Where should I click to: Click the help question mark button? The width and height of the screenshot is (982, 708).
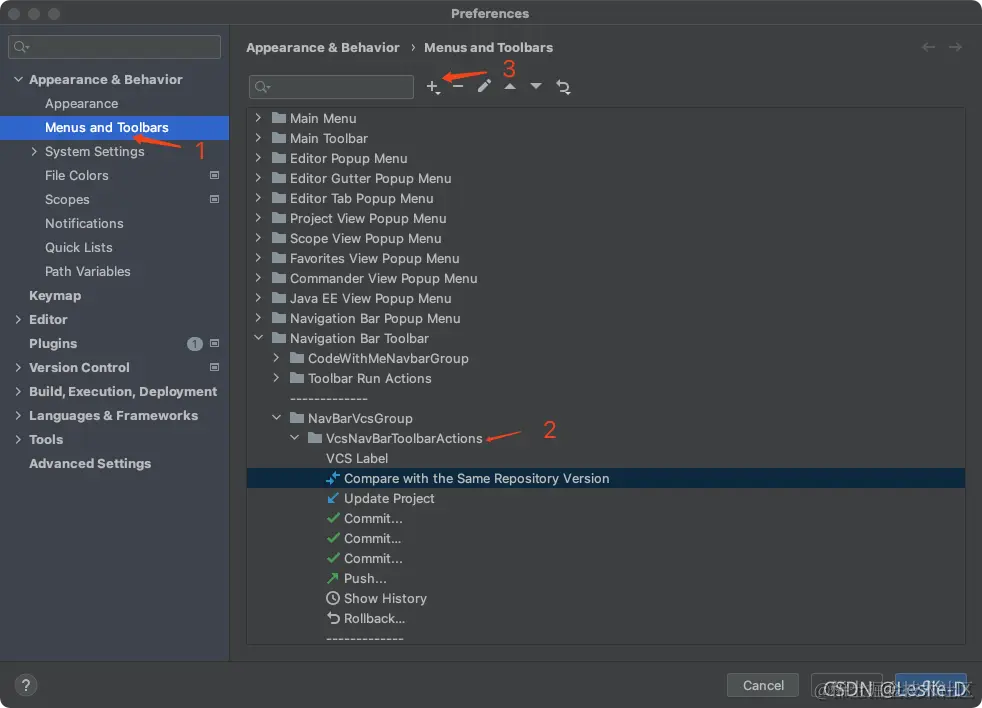click(26, 685)
